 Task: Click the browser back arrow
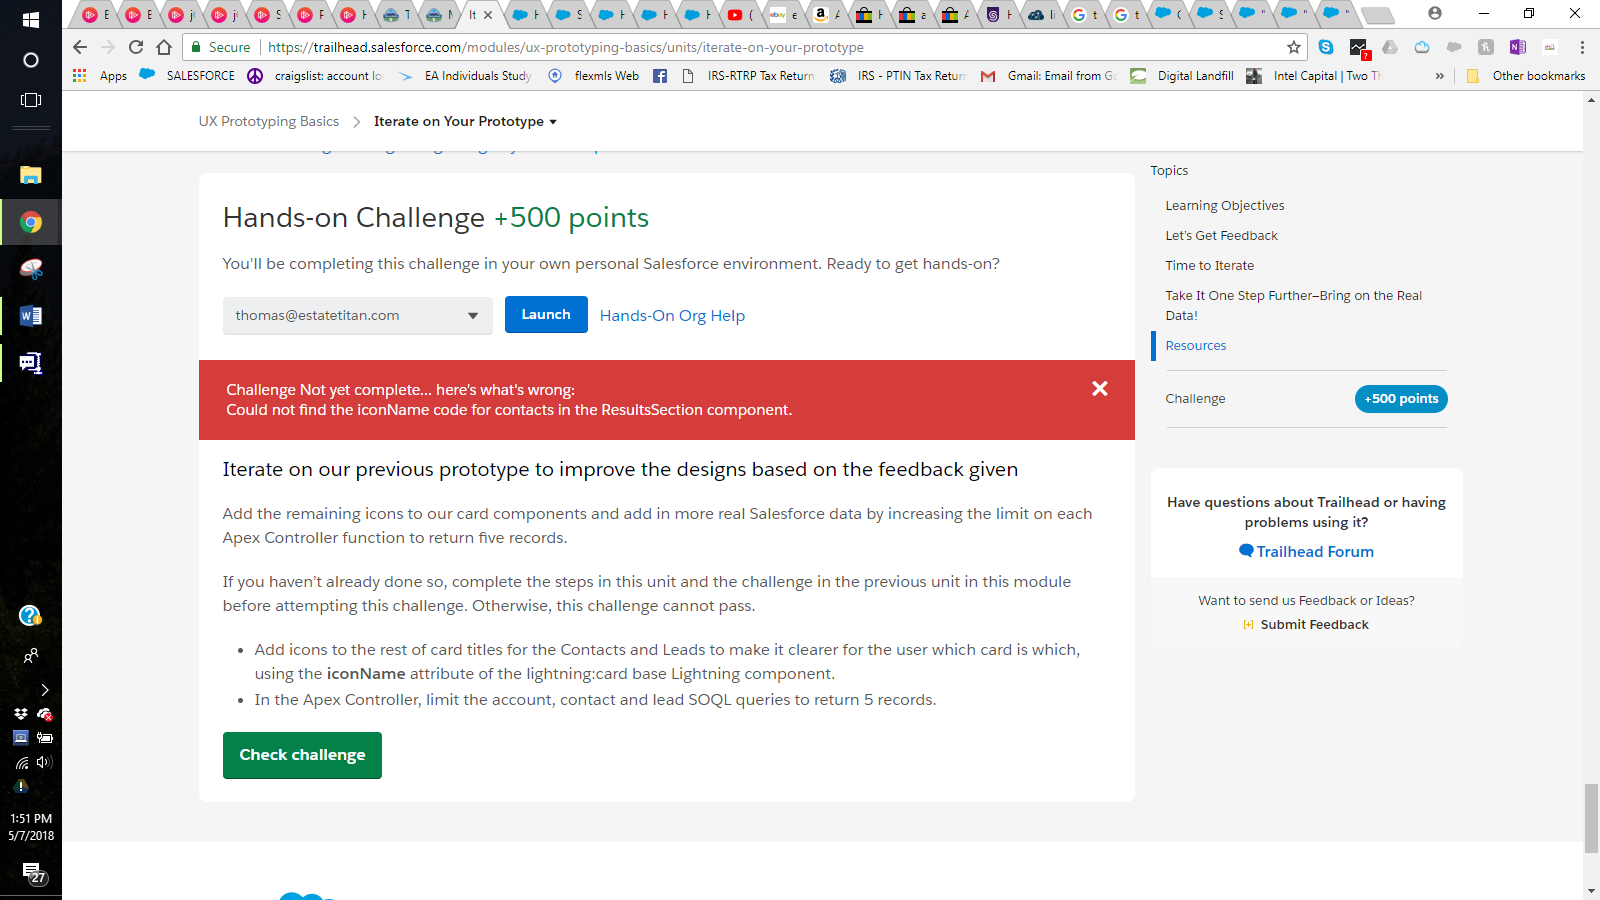pos(80,47)
